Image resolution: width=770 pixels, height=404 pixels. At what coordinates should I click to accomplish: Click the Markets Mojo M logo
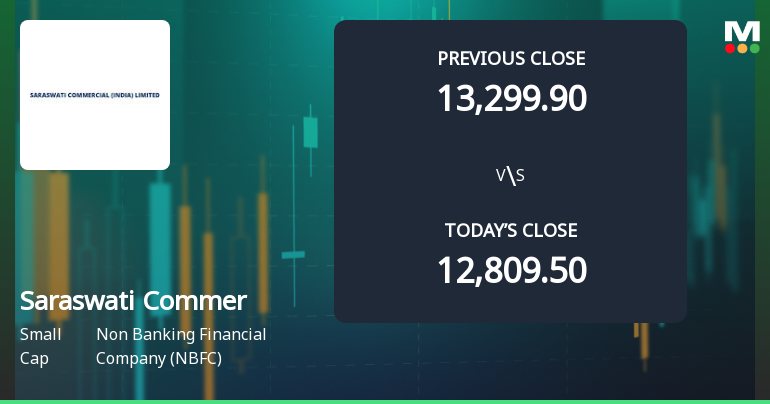tap(741, 31)
